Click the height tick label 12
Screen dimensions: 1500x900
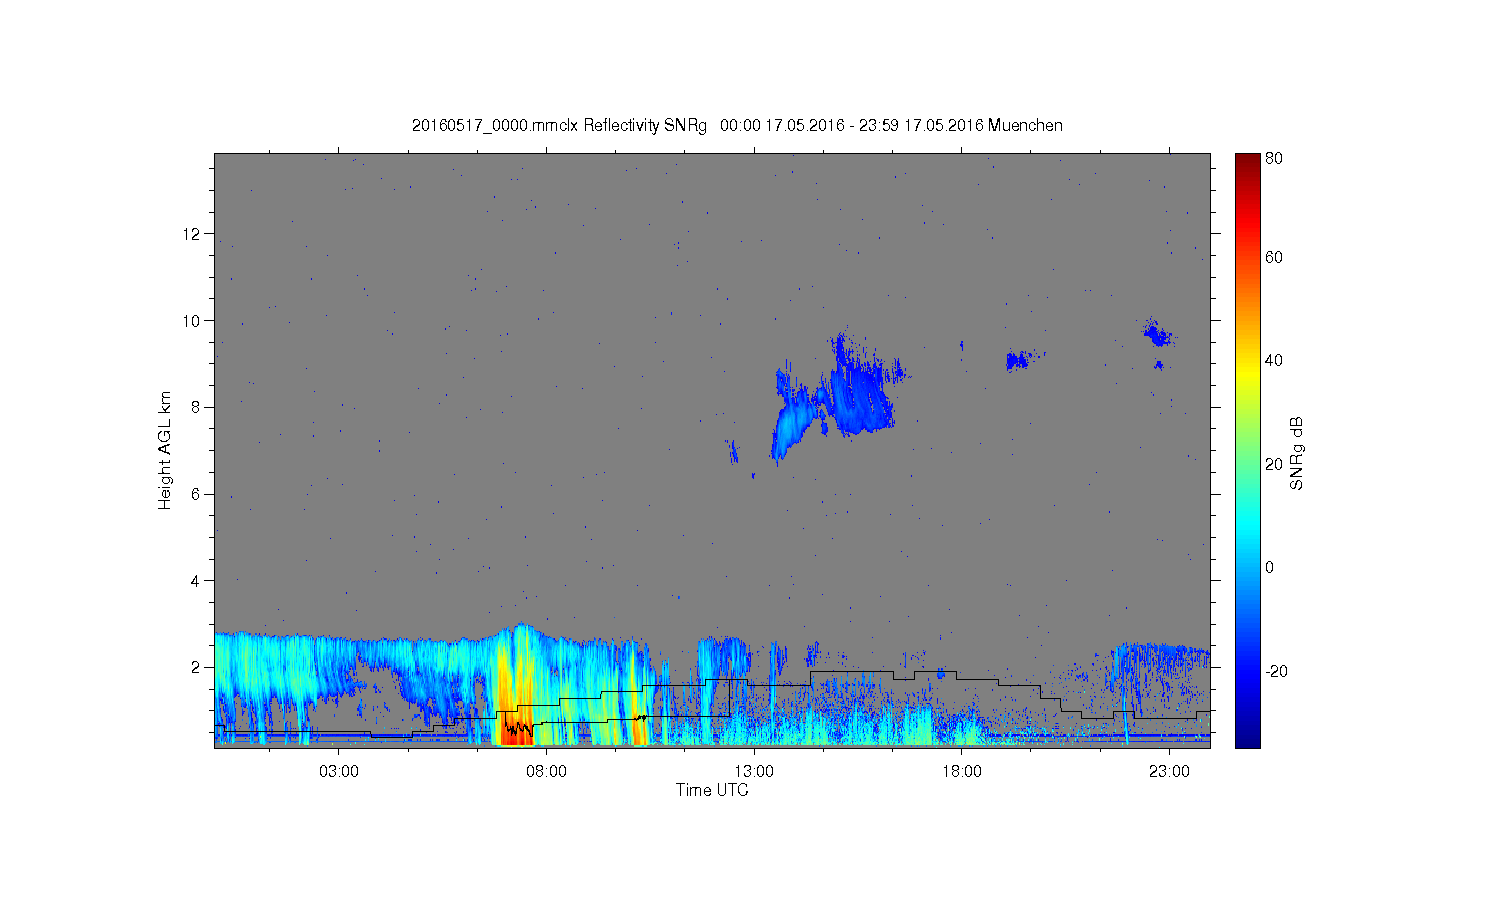tap(192, 234)
